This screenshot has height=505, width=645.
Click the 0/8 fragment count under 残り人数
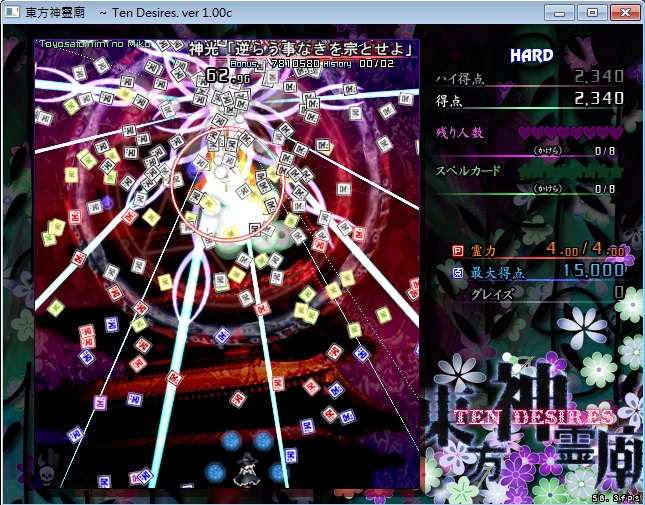605,151
